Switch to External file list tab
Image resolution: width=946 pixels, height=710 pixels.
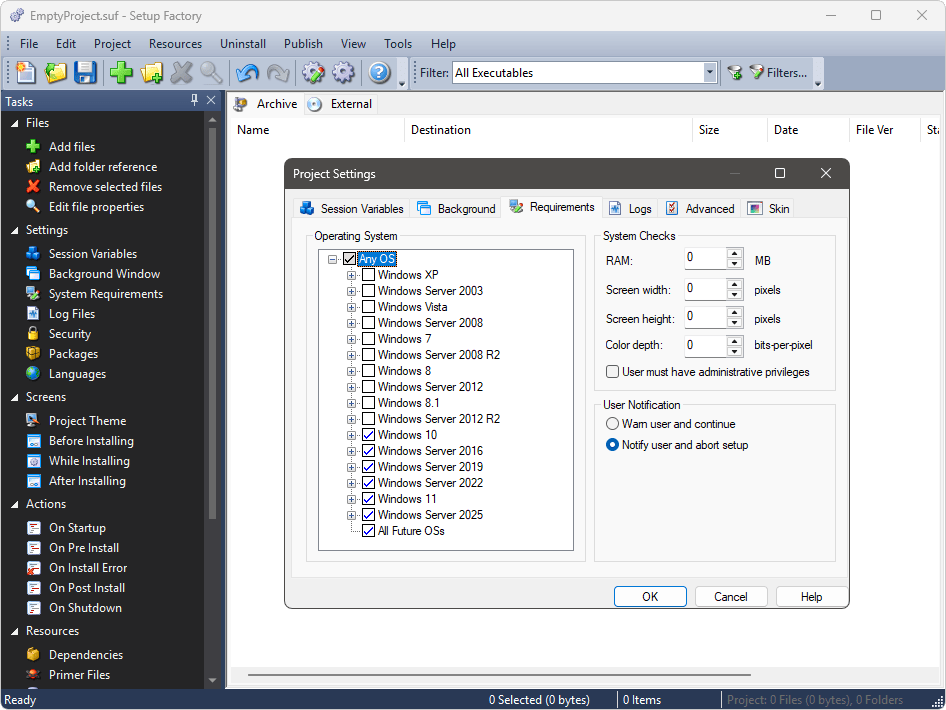(x=341, y=104)
